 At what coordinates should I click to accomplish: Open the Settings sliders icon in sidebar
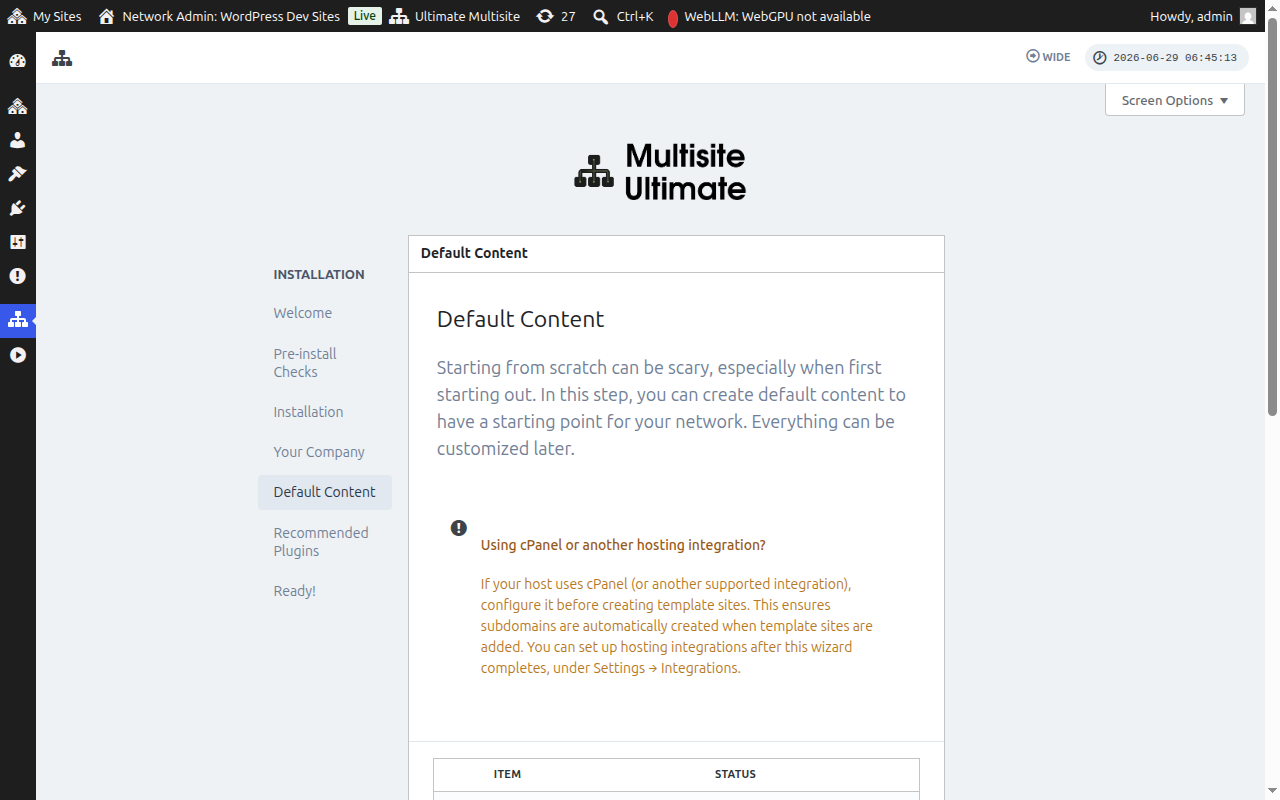click(17, 242)
